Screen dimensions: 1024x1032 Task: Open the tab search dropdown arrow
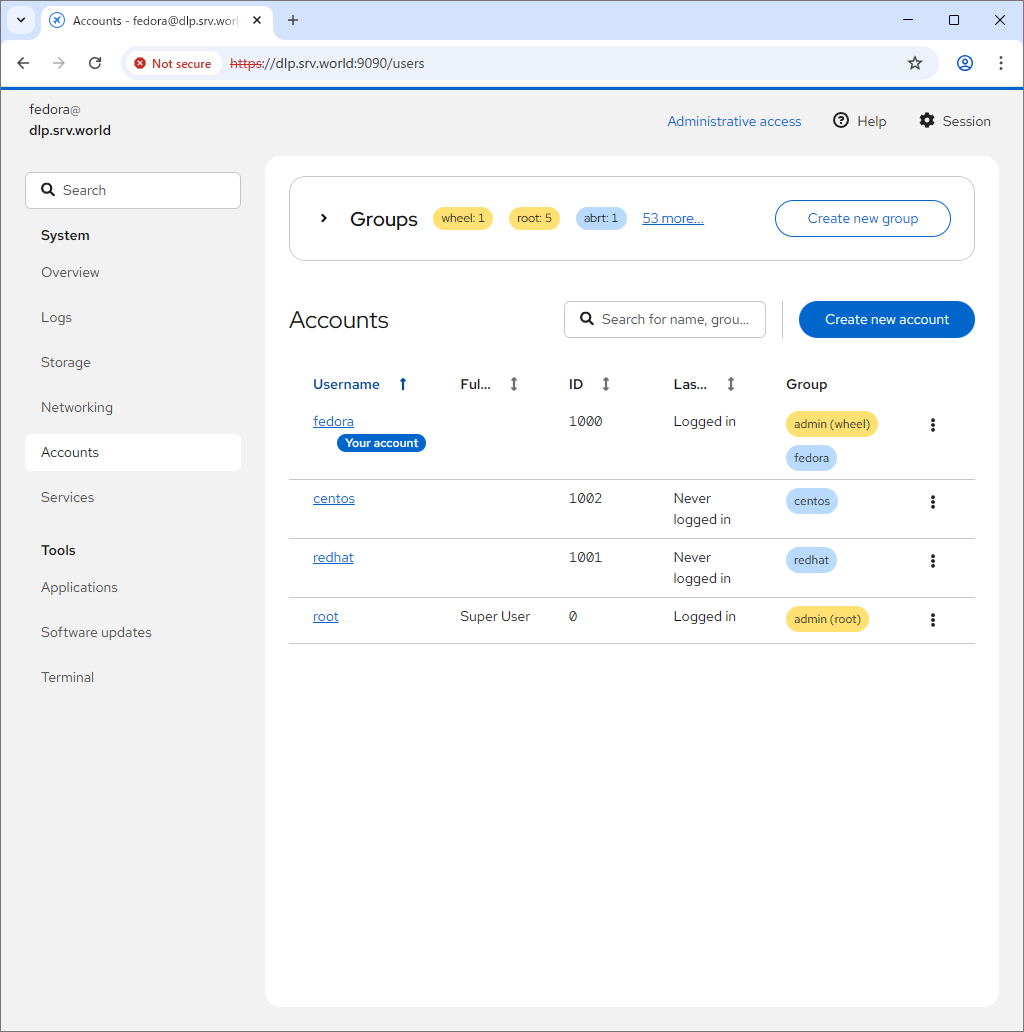click(x=21, y=20)
